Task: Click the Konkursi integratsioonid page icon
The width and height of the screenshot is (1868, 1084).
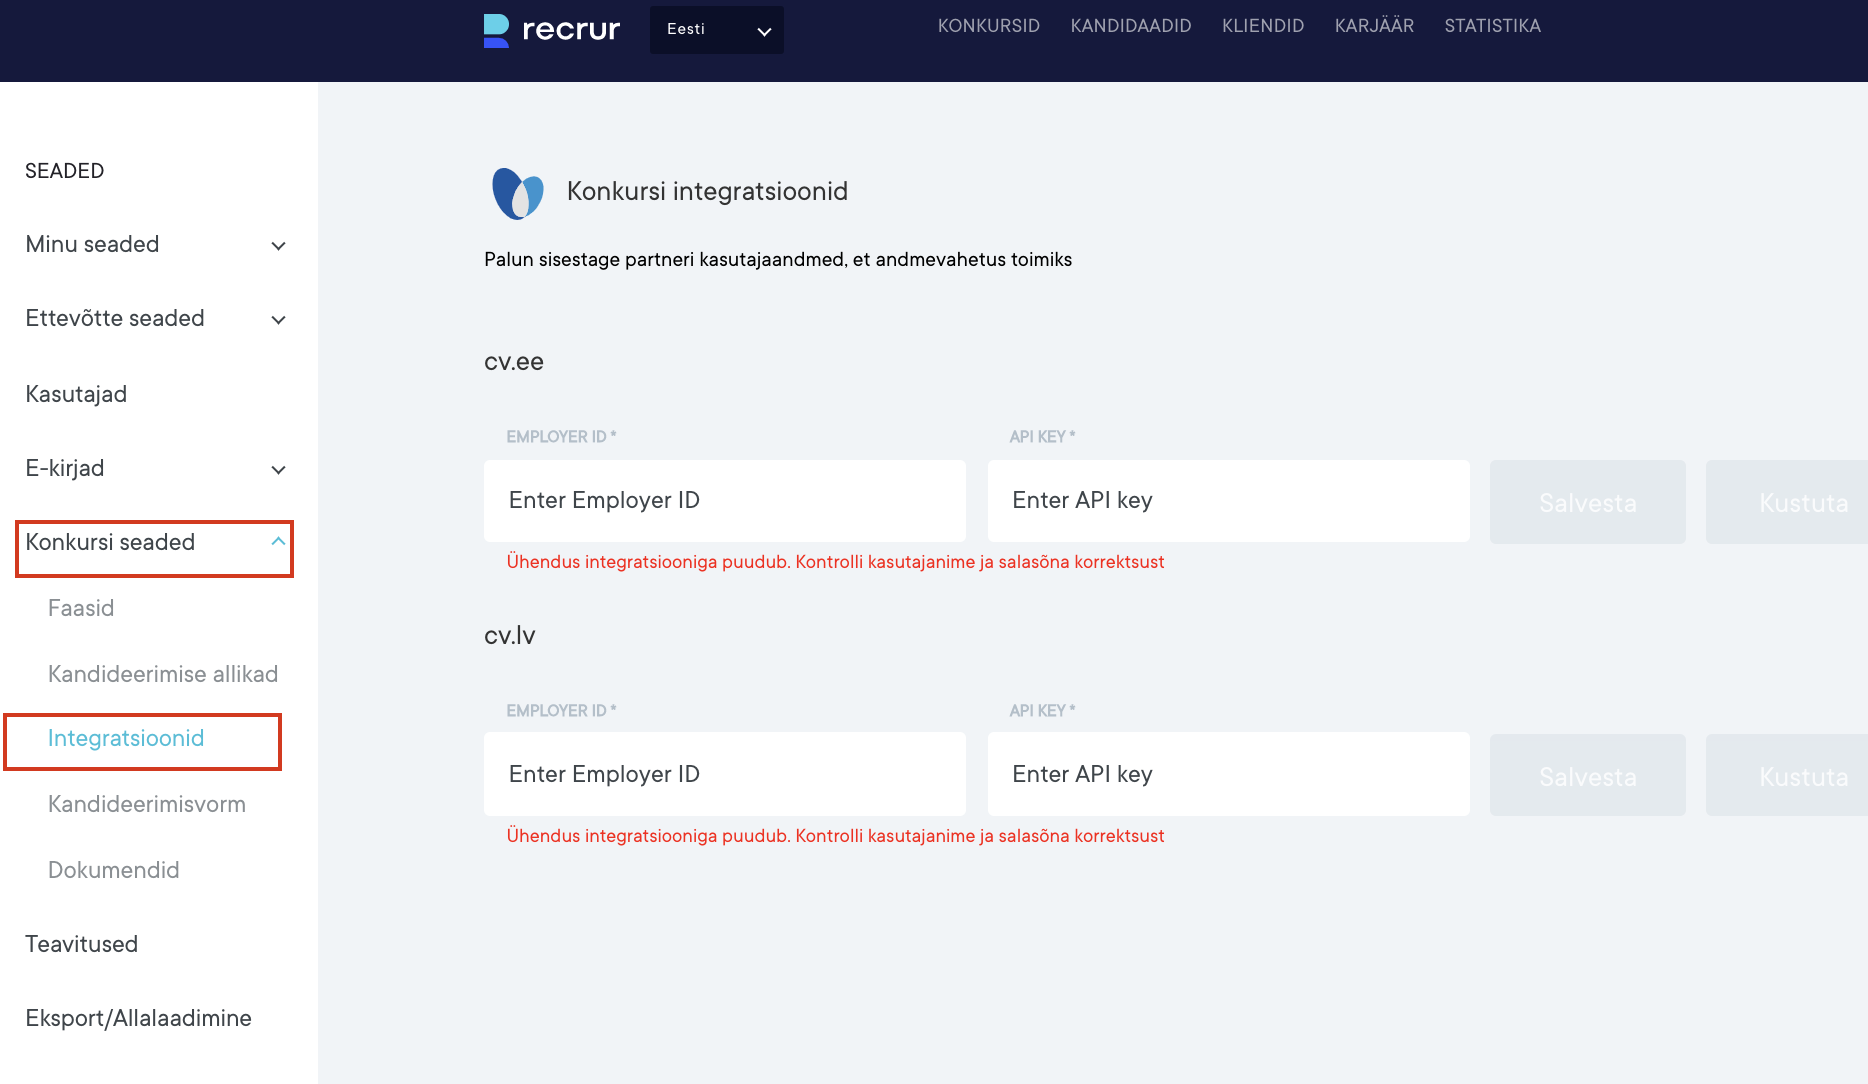Action: [517, 193]
